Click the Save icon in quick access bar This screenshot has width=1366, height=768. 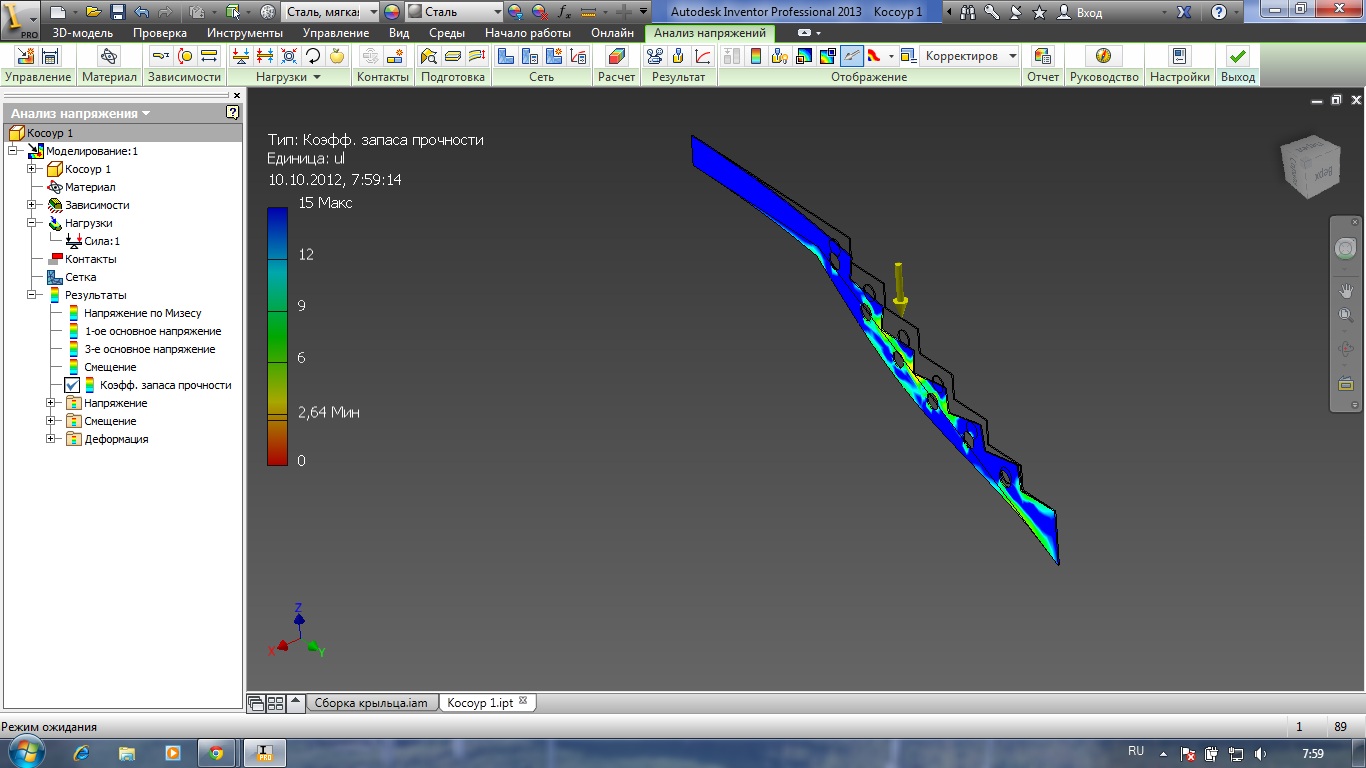click(x=117, y=12)
